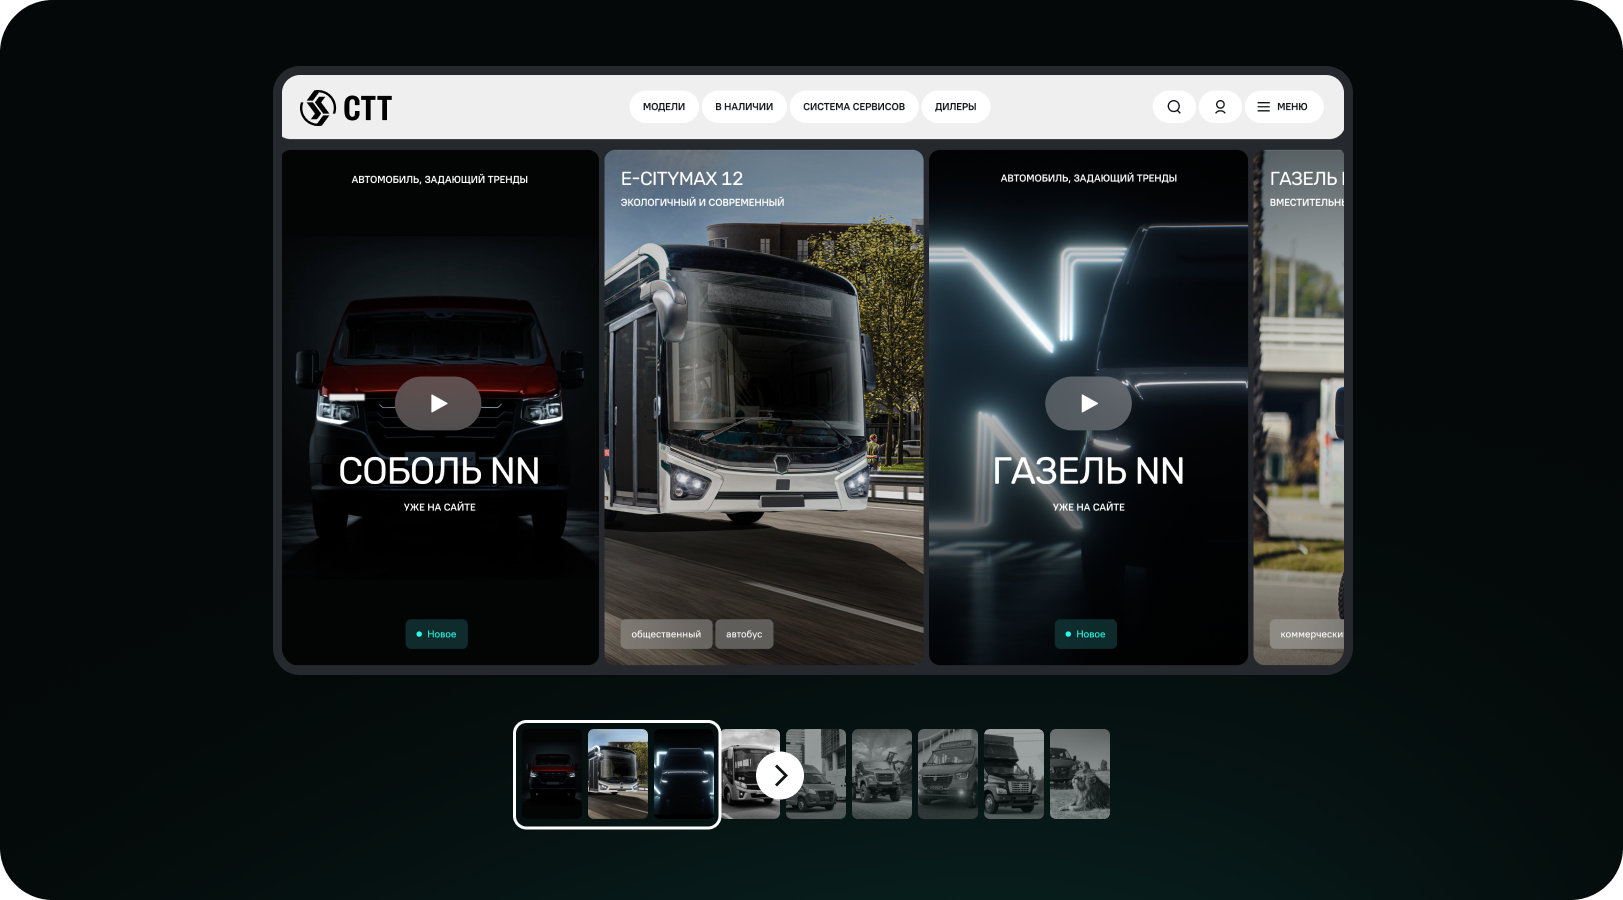Screen dimensions: 1623x900
Task: Click the CTT logo icon
Action: click(318, 107)
